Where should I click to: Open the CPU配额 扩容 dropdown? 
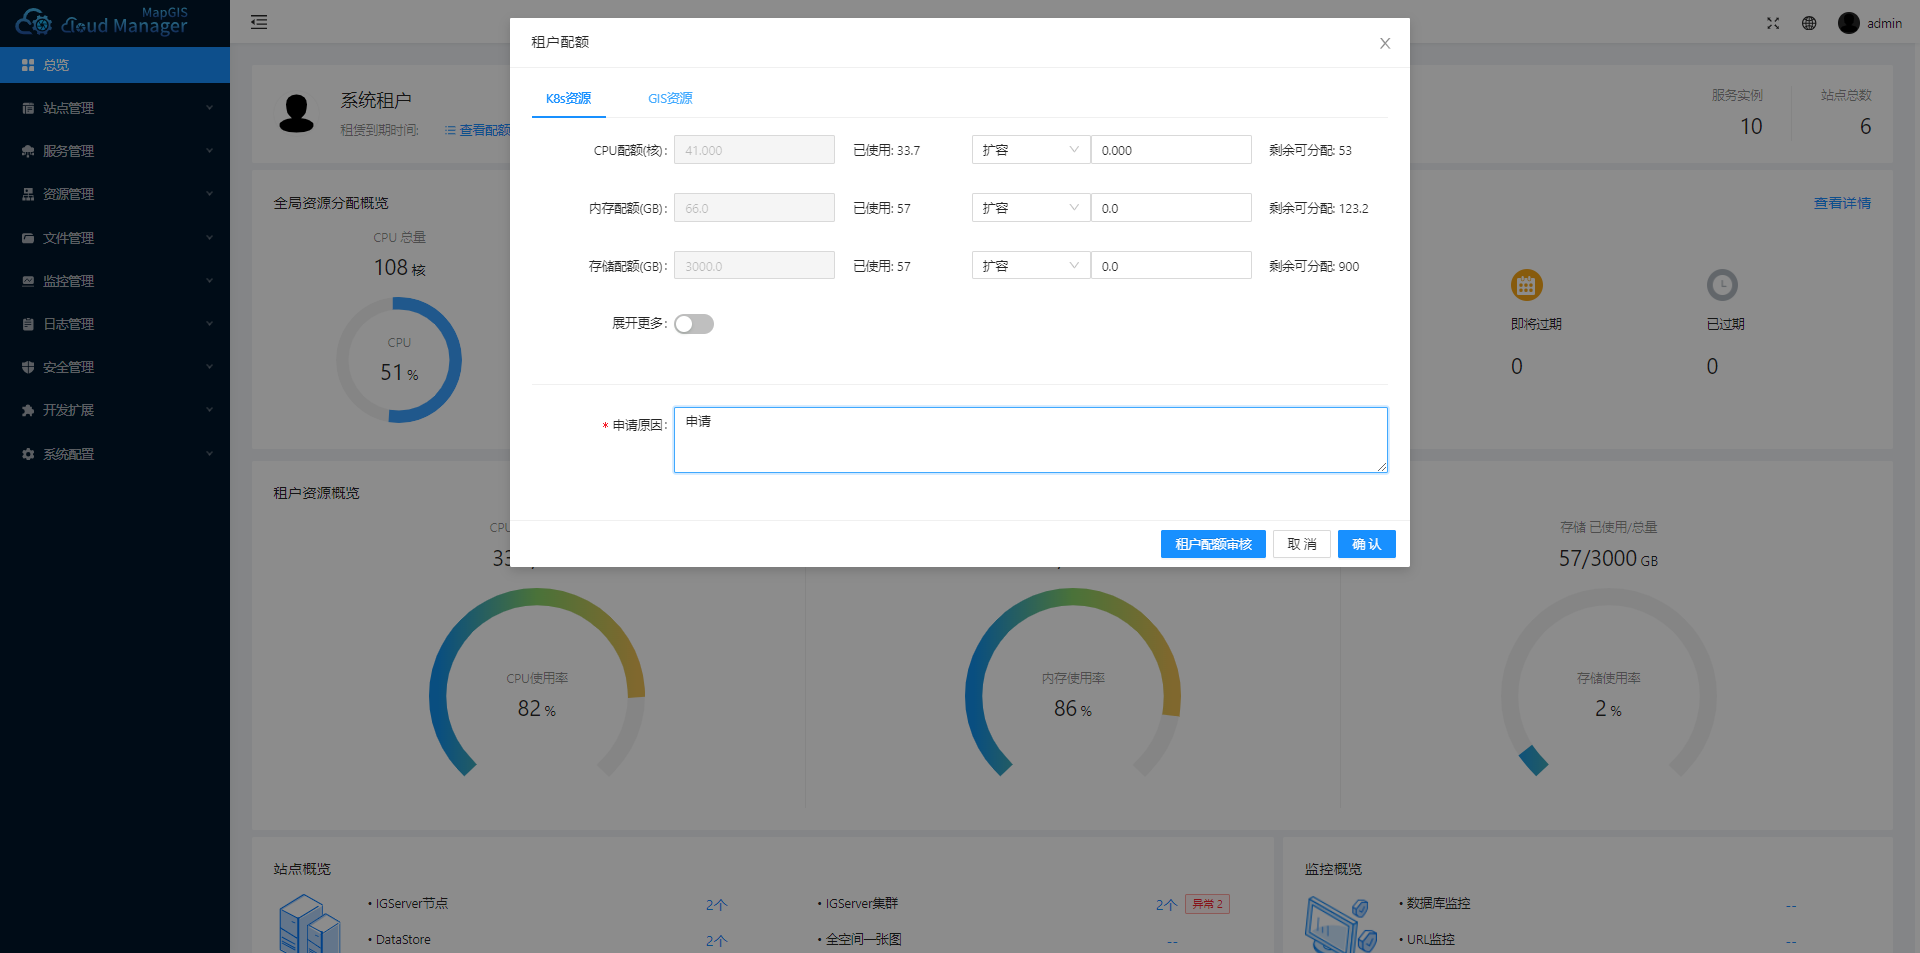(x=1031, y=150)
